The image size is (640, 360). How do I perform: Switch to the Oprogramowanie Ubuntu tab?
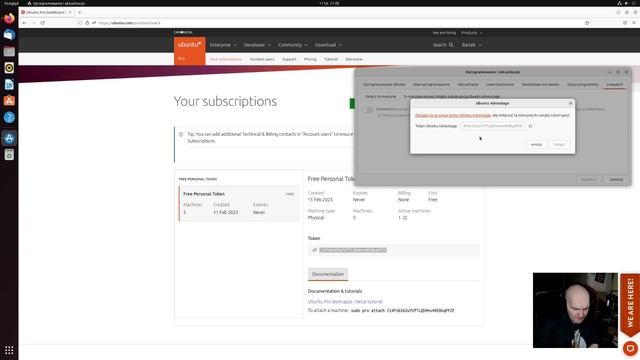coord(384,84)
